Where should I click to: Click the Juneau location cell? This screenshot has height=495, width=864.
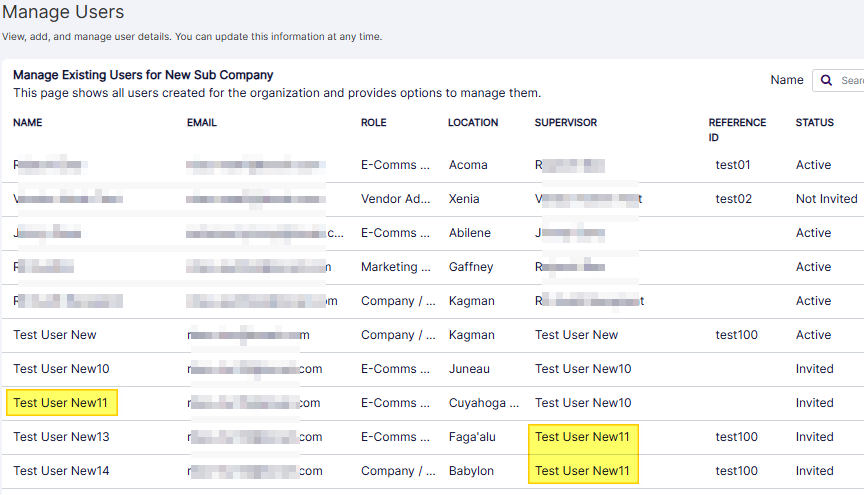coord(469,369)
